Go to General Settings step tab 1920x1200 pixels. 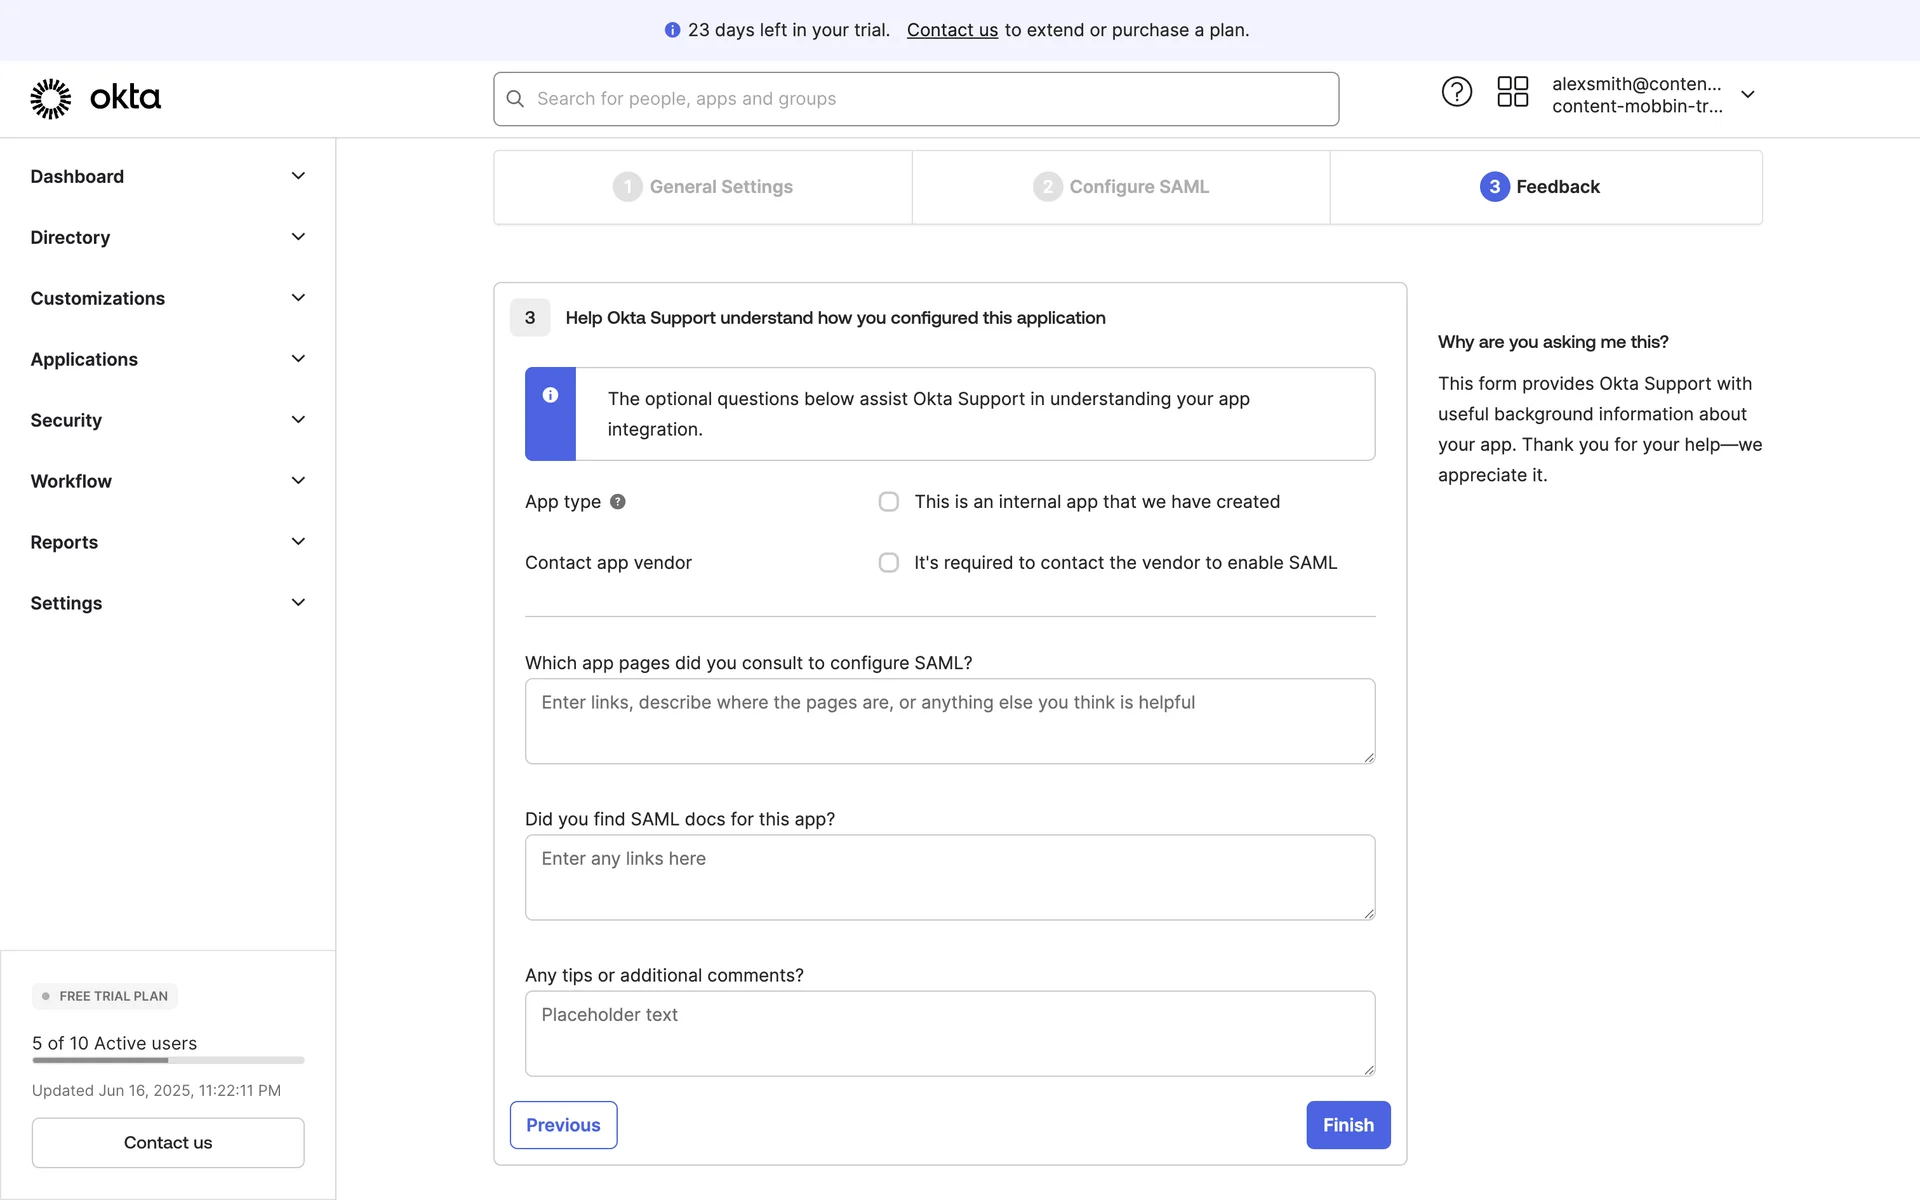click(703, 187)
